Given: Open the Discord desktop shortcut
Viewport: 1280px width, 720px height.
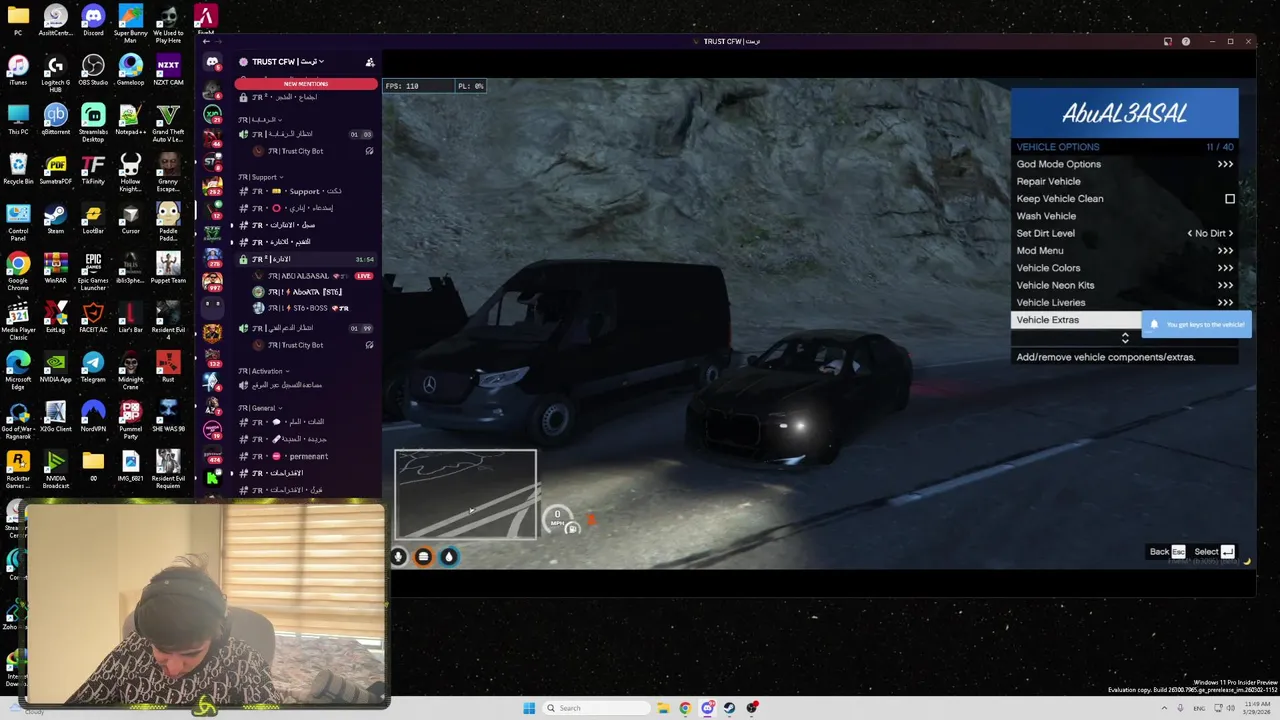Looking at the screenshot, I should 93,20.
